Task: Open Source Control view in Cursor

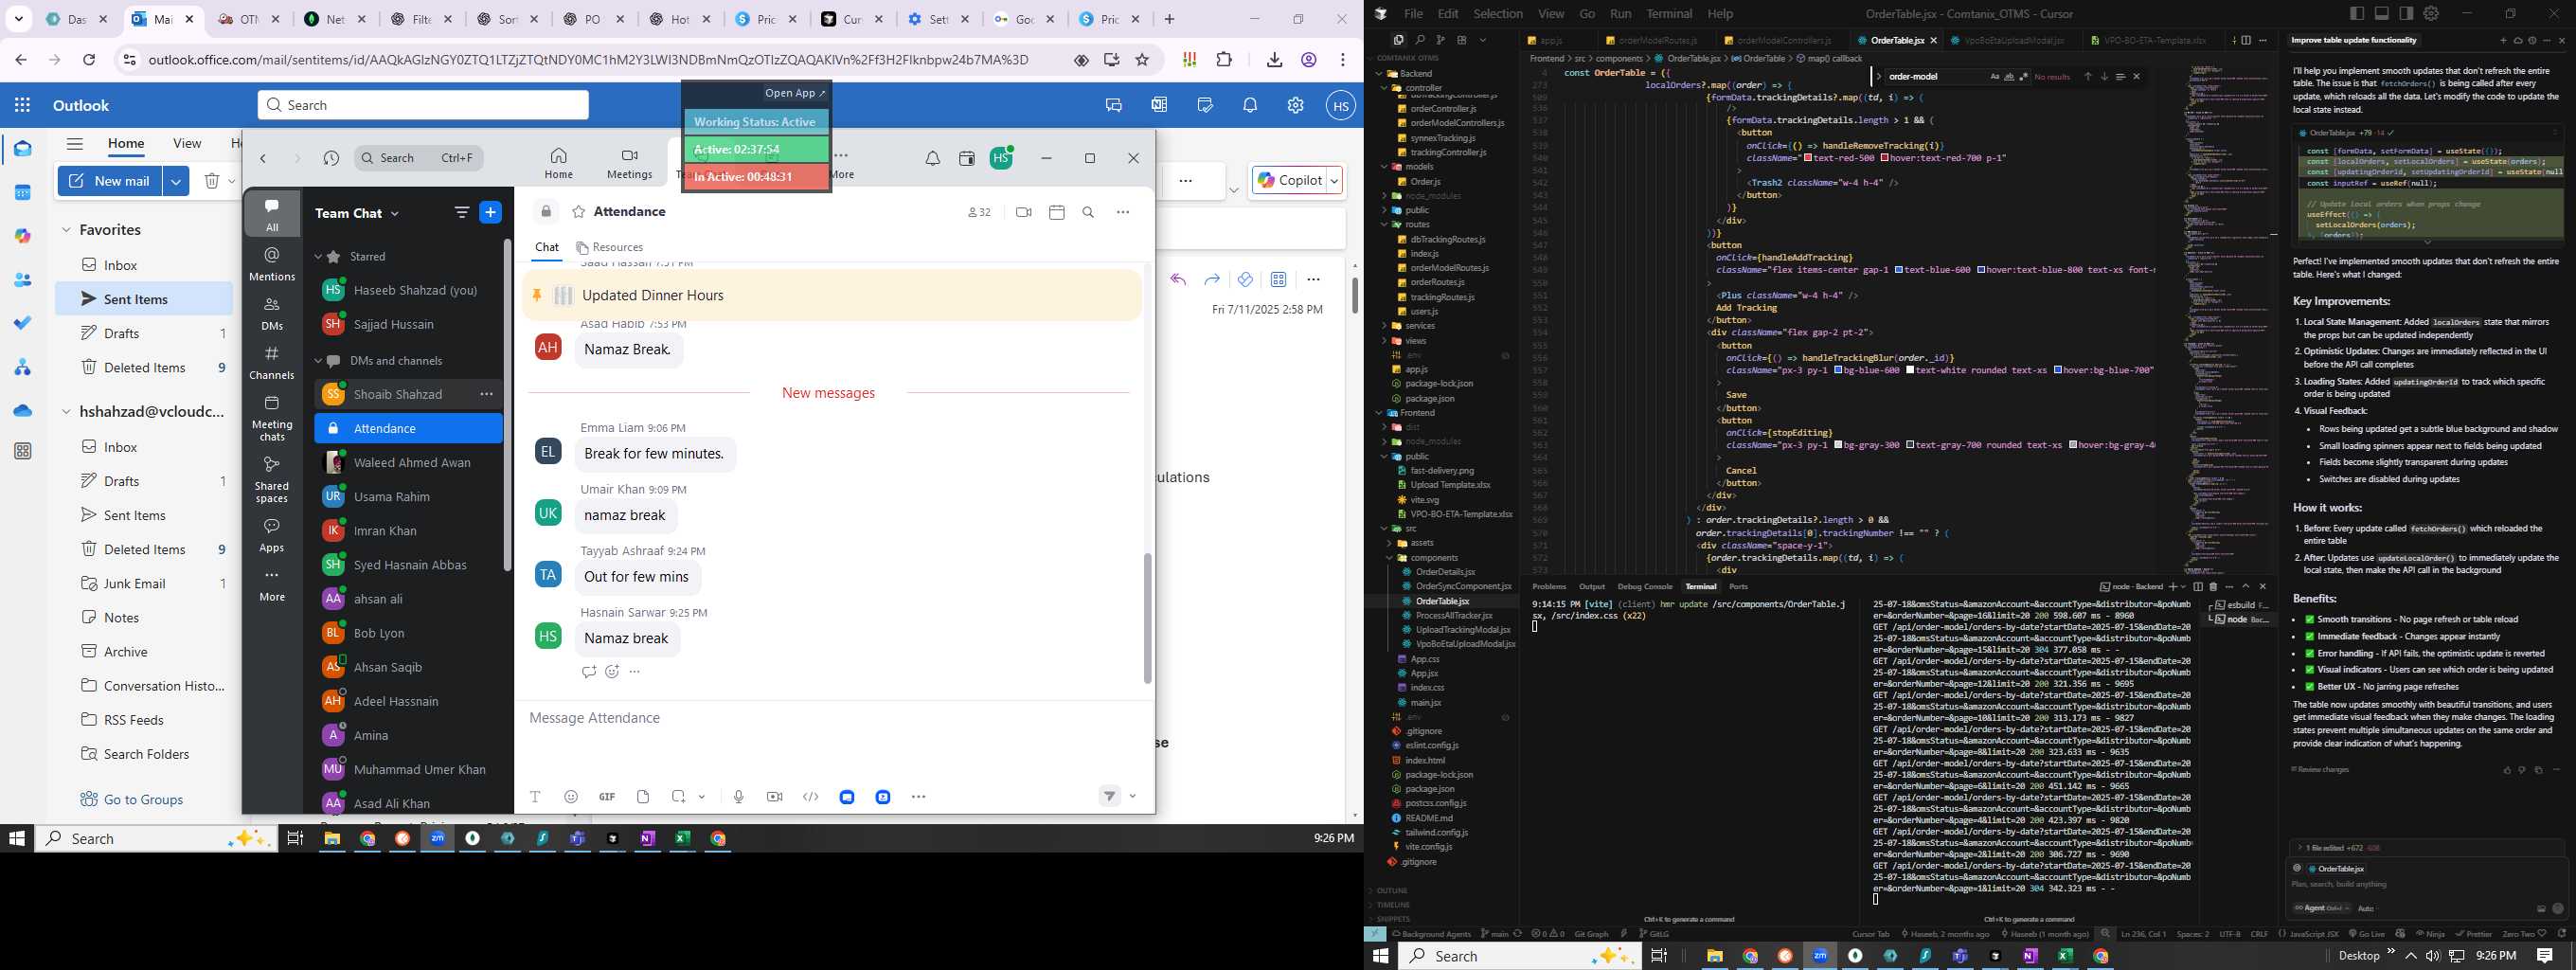Action: pos(1440,40)
